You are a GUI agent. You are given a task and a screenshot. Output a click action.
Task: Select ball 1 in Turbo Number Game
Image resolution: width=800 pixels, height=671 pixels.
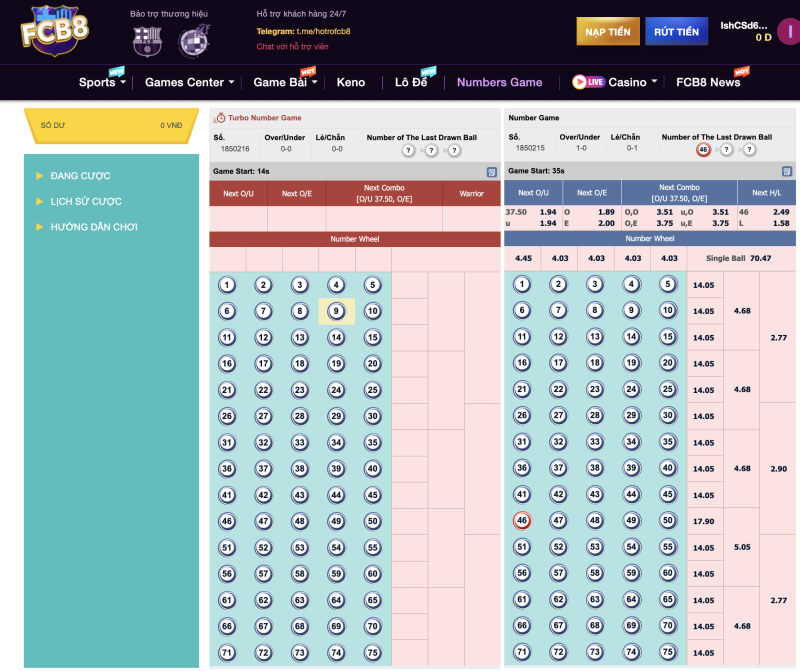pos(227,285)
